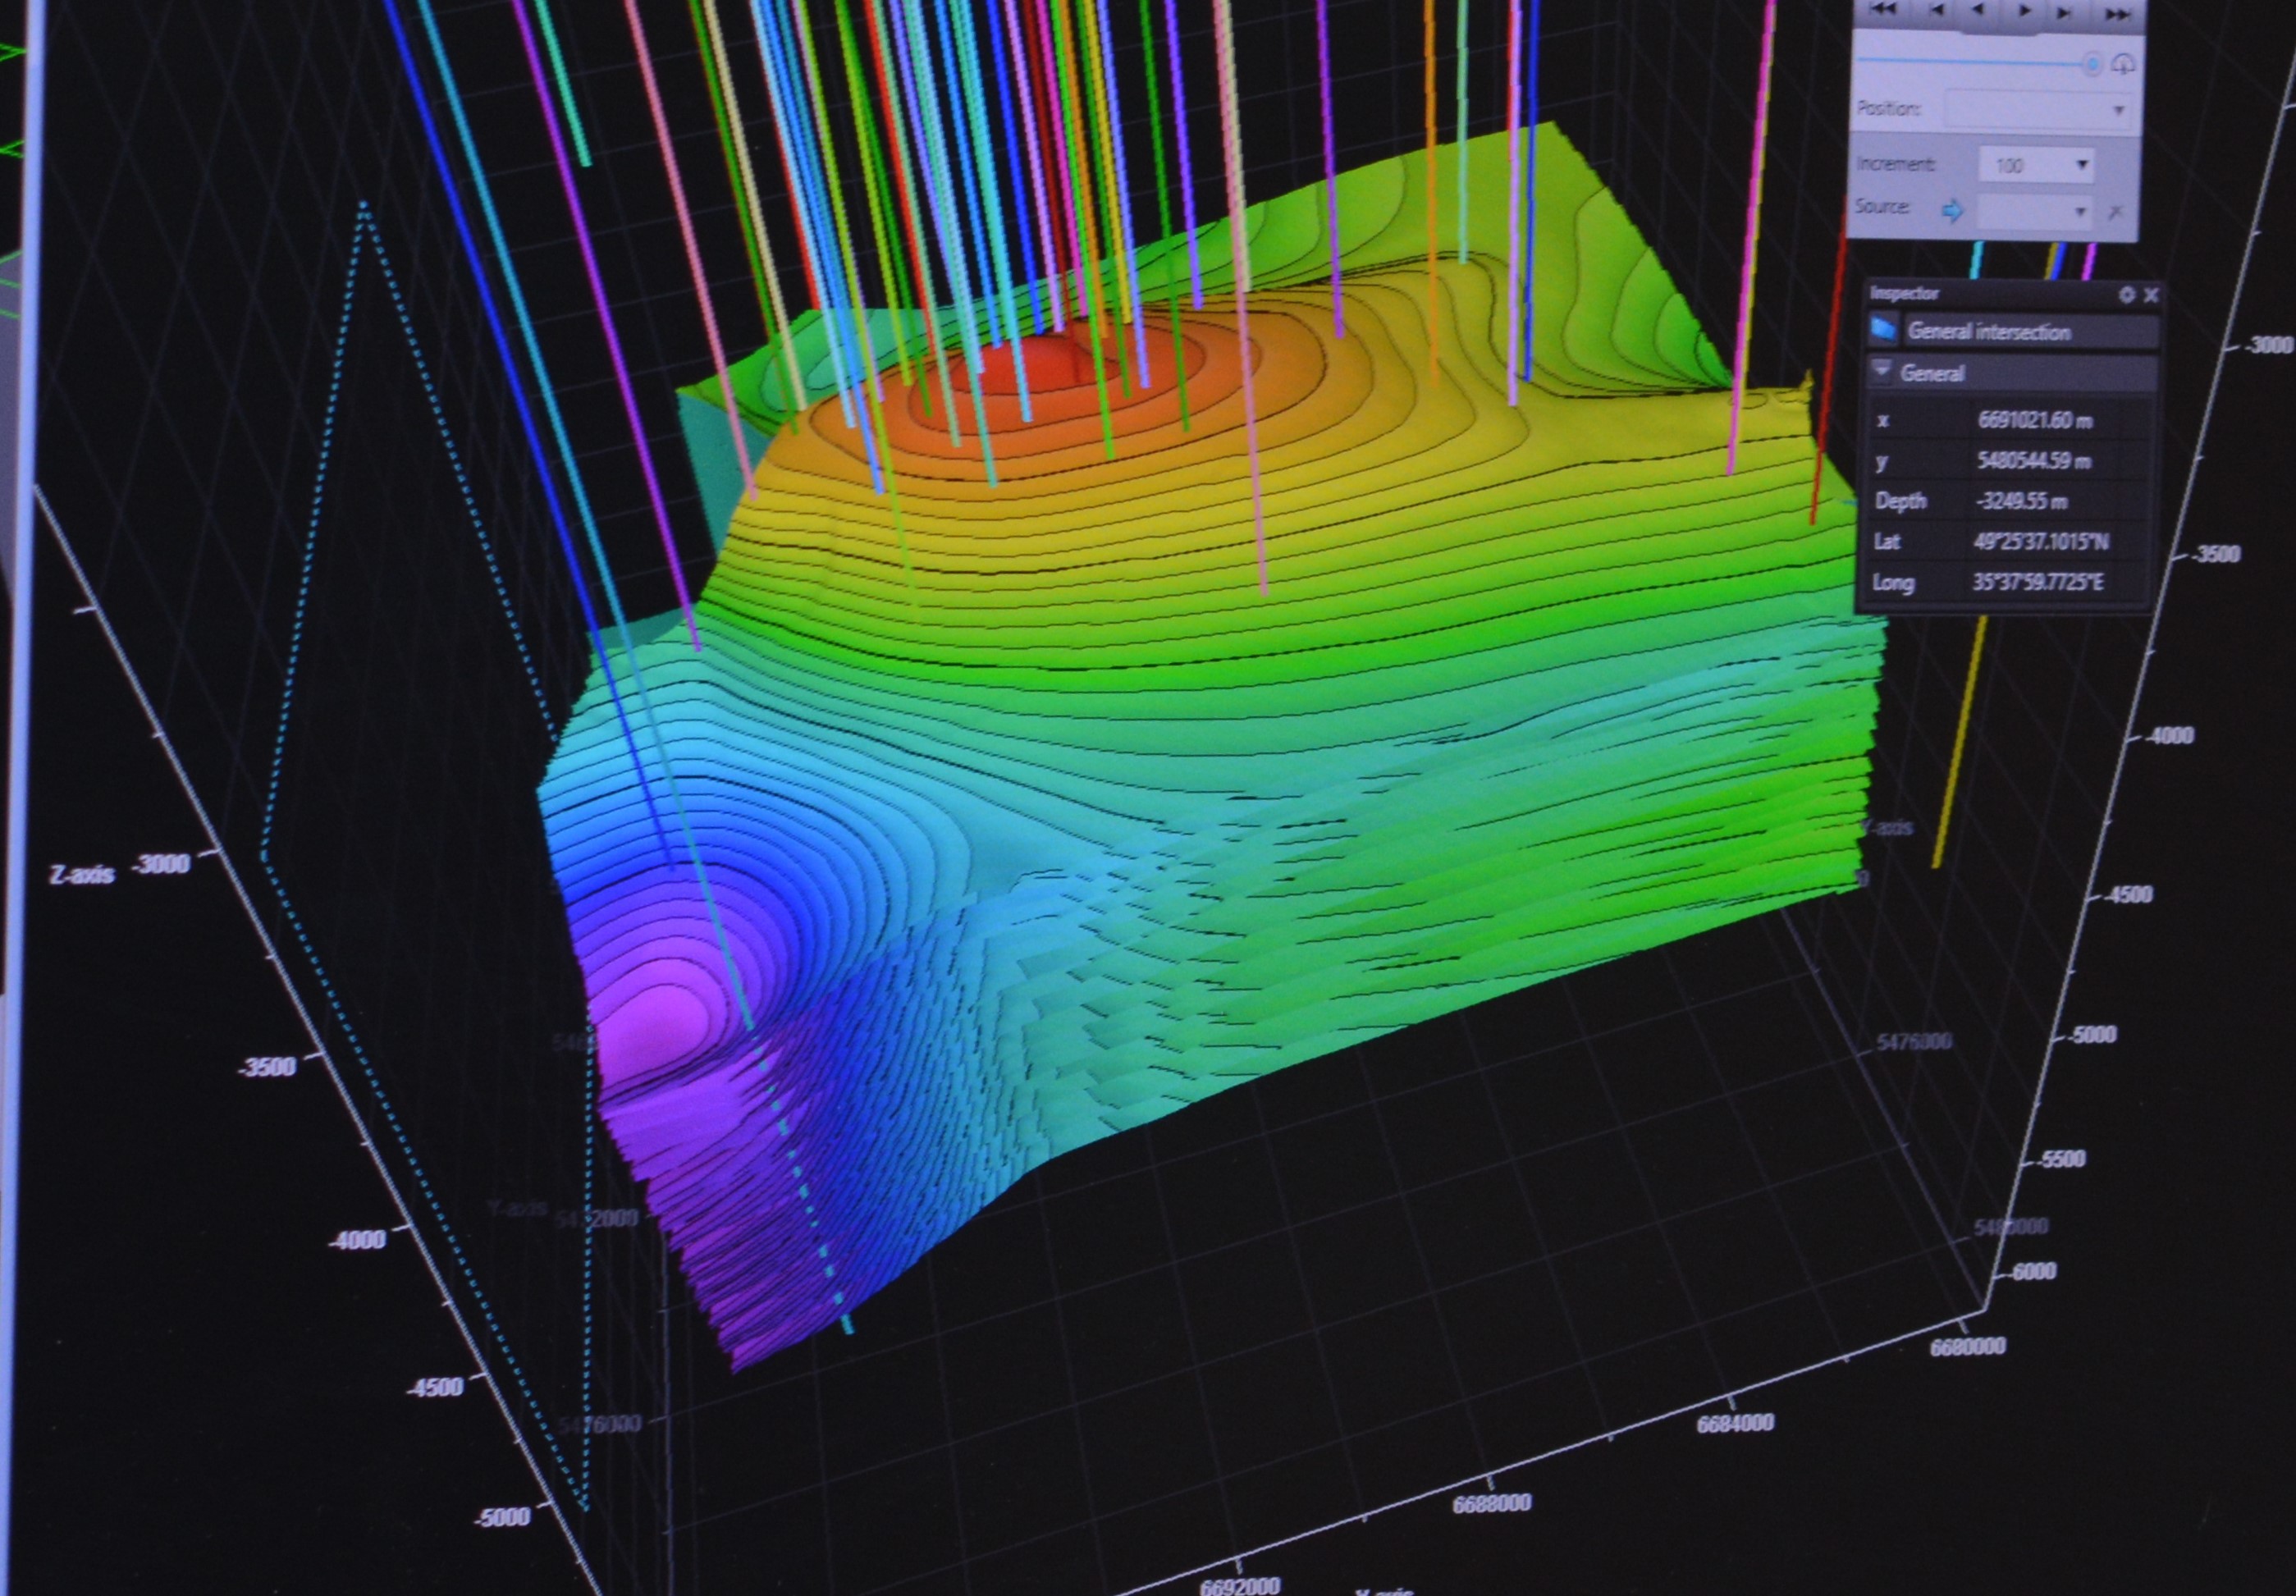Click the blue General intersection icon
The width and height of the screenshot is (2296, 1596).
[1884, 329]
